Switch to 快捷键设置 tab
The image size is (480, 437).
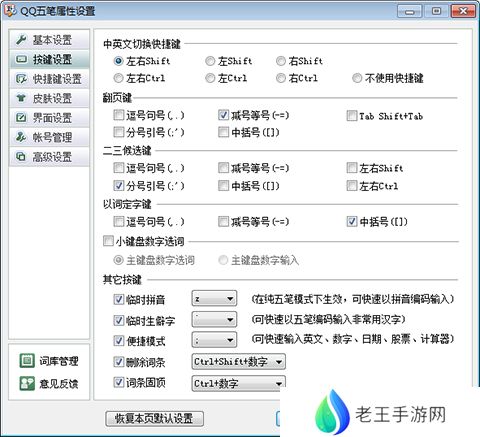point(49,79)
